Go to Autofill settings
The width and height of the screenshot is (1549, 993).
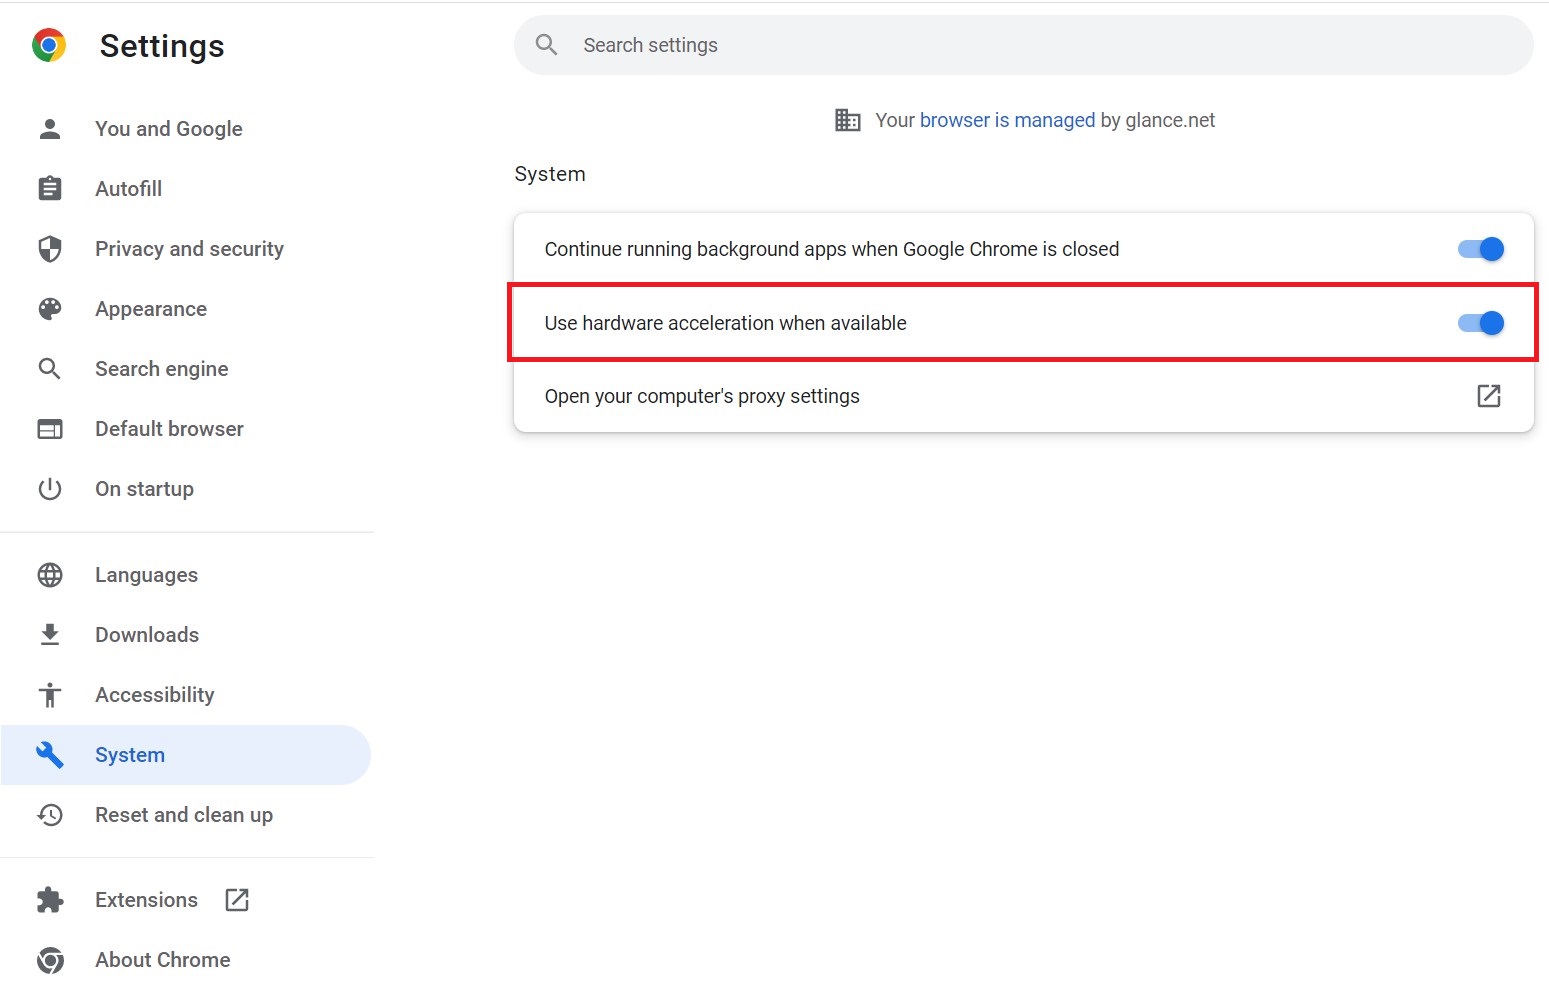click(128, 189)
